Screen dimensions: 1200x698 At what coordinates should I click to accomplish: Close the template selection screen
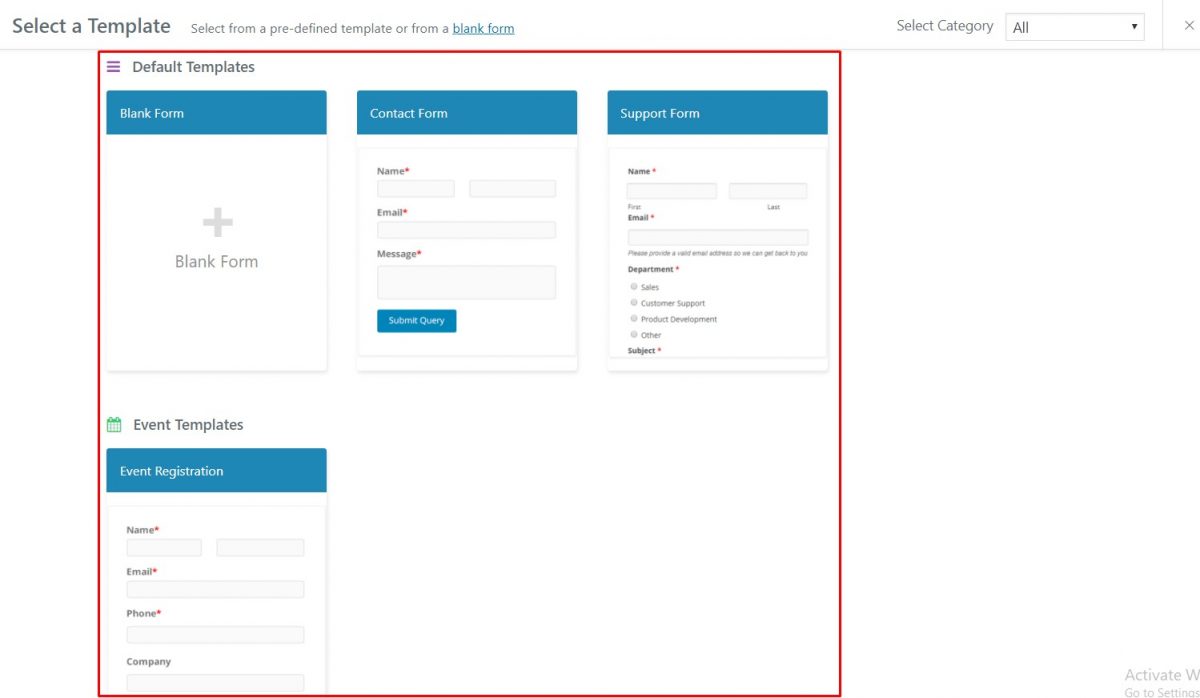click(1189, 24)
